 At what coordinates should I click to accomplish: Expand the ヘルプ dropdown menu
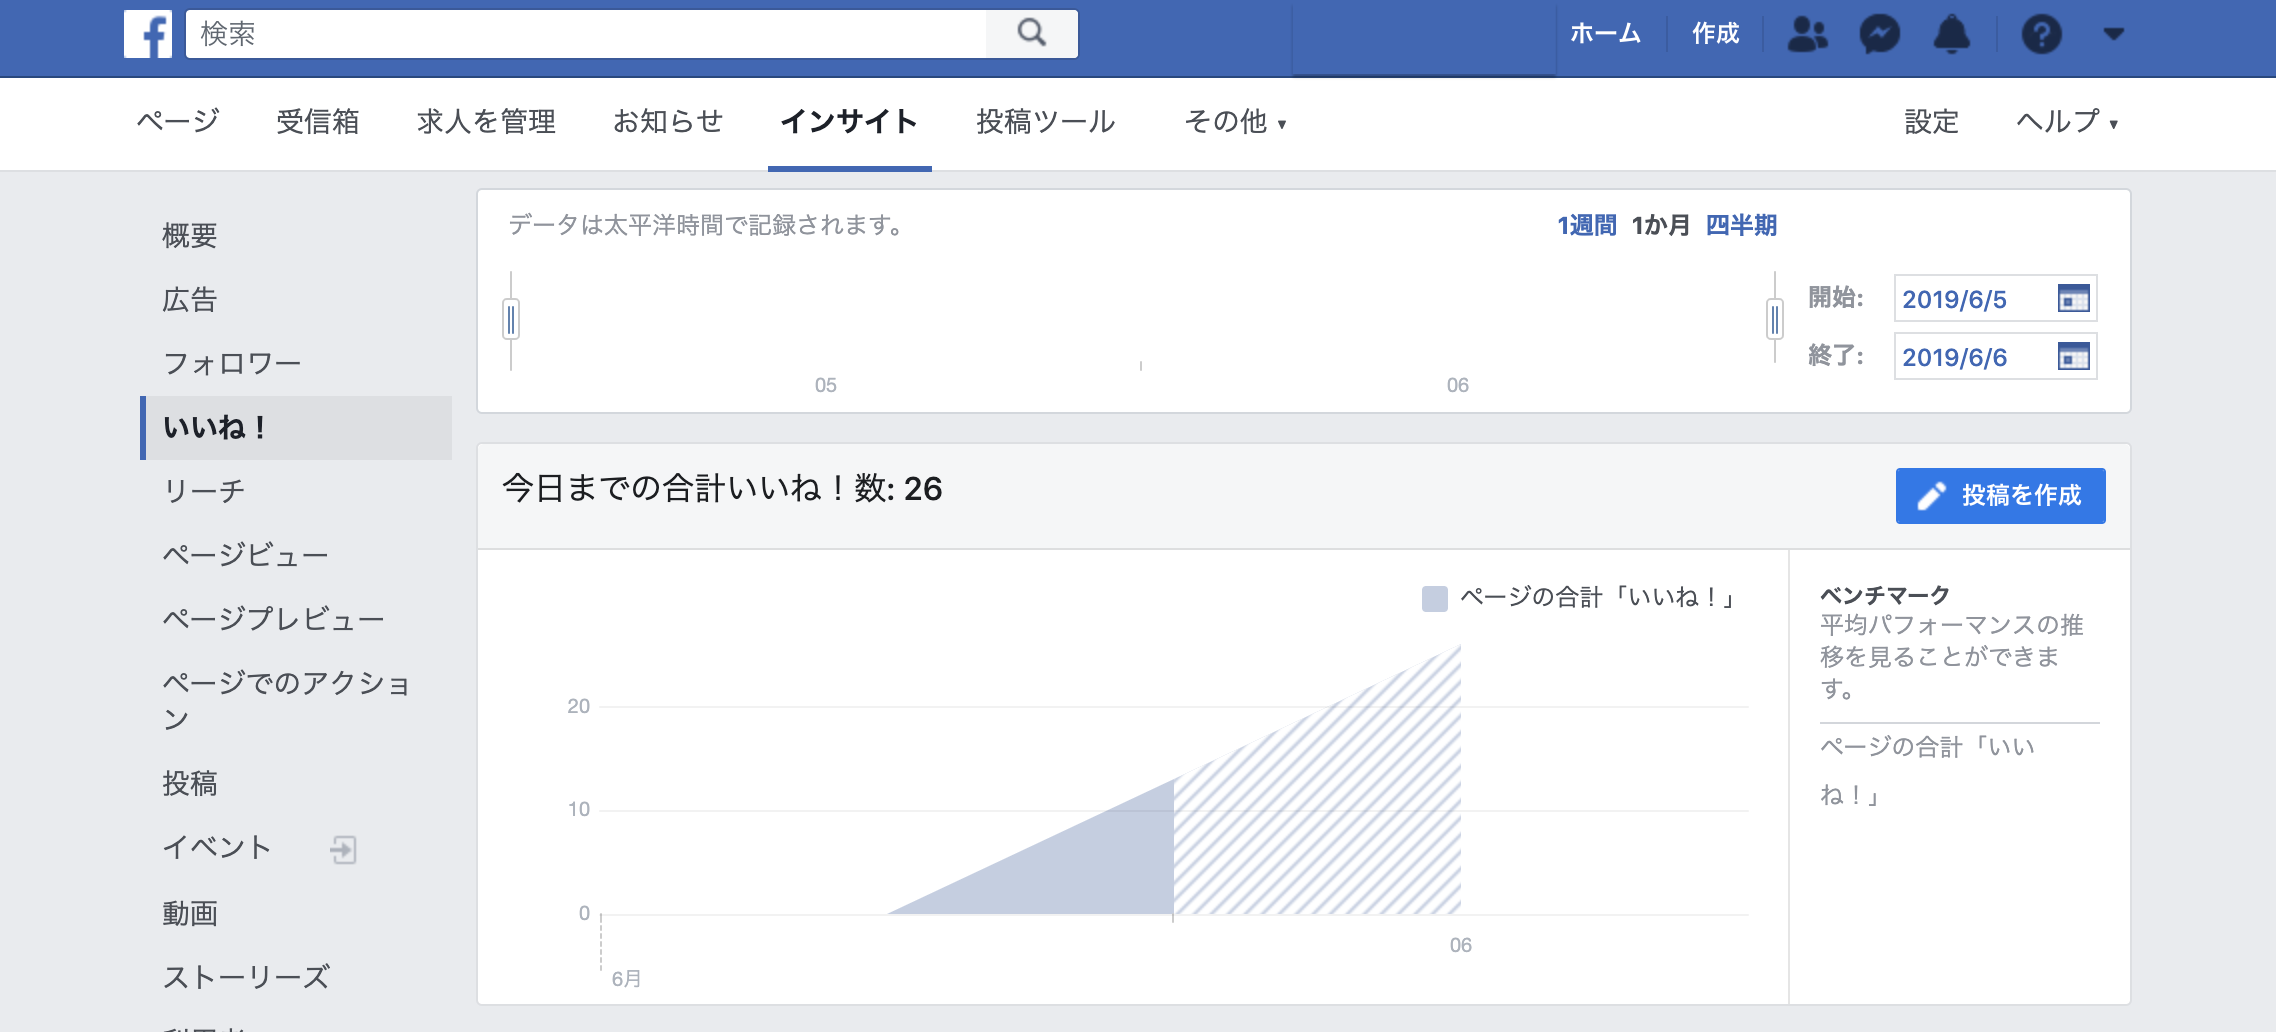(2067, 121)
